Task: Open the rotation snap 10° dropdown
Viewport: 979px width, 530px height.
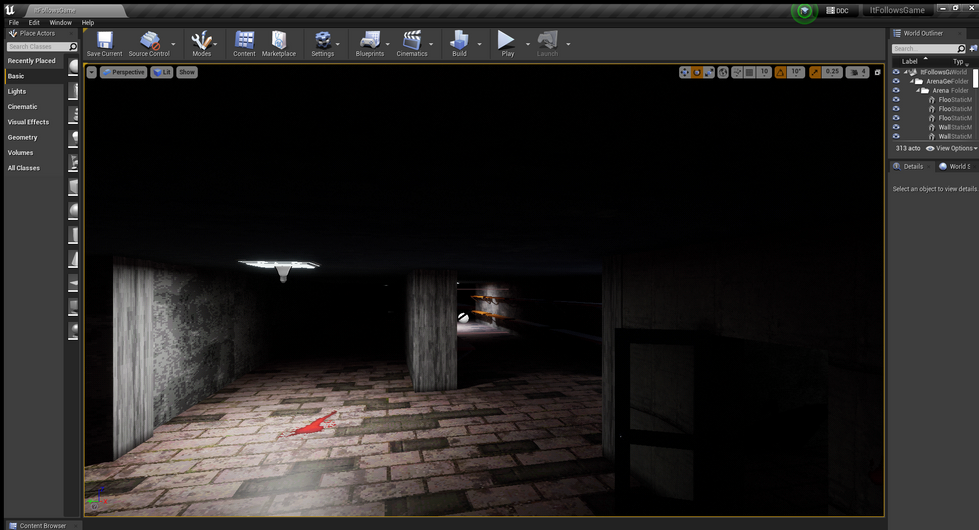Action: (x=796, y=72)
